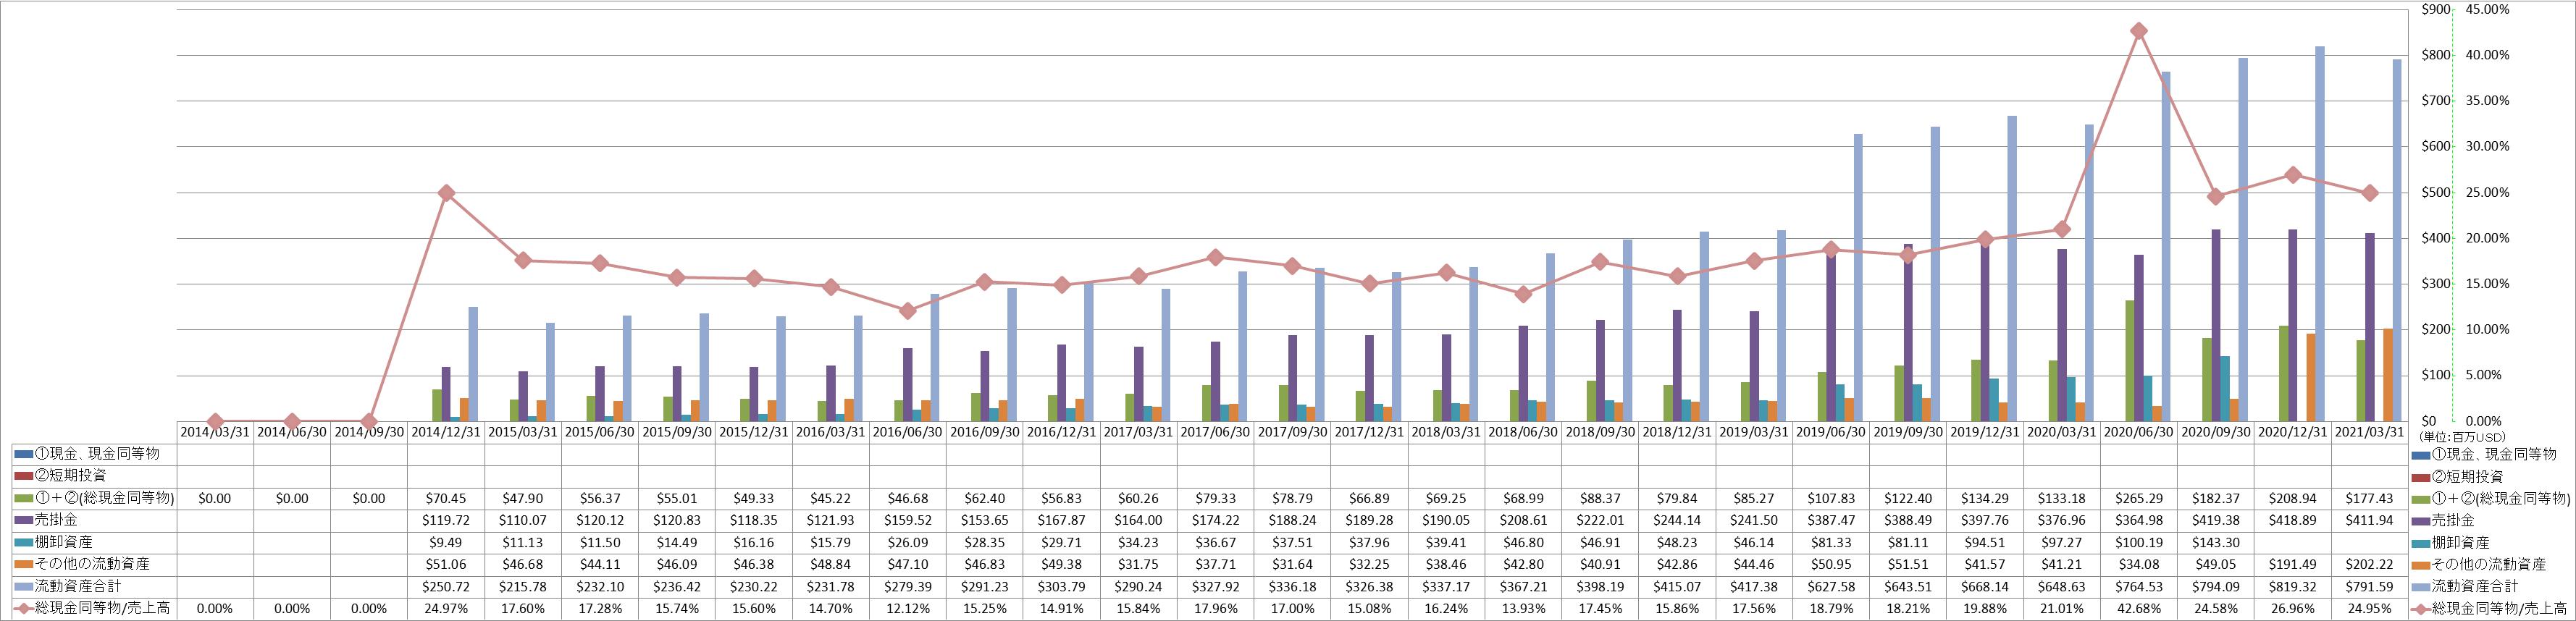Click the 2017/06/30 date label
The height and width of the screenshot is (621, 2576).
coord(1215,432)
